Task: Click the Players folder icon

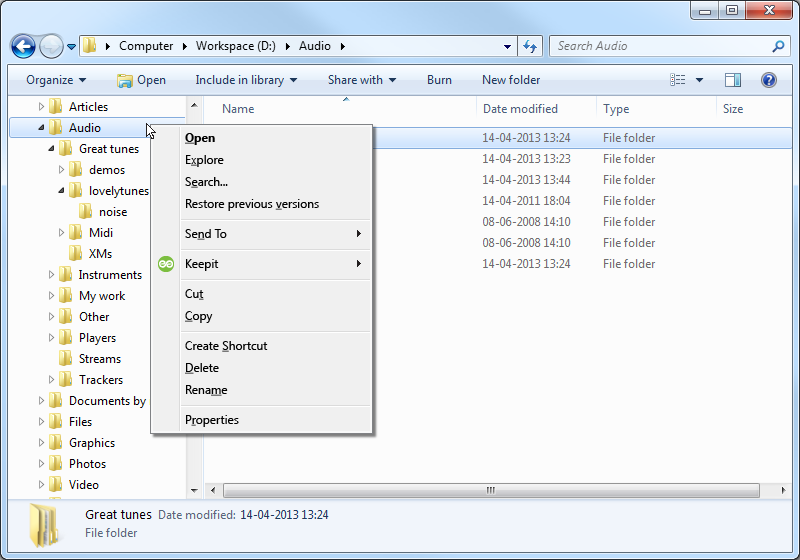Action: tap(65, 337)
